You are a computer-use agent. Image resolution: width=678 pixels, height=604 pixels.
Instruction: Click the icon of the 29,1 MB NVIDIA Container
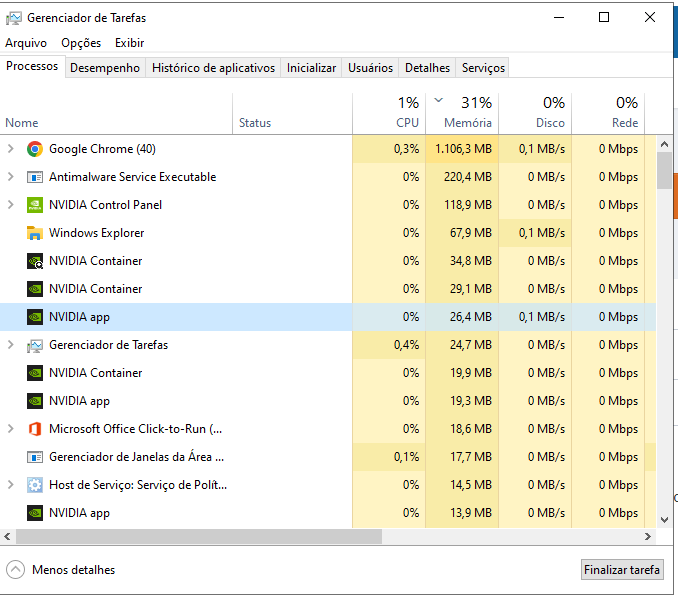click(35, 289)
